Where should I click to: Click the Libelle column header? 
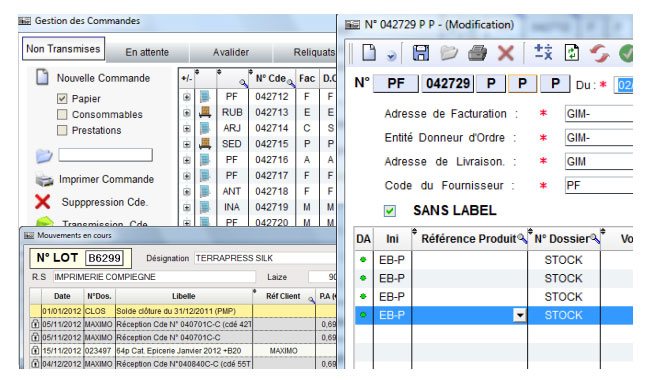pos(184,296)
